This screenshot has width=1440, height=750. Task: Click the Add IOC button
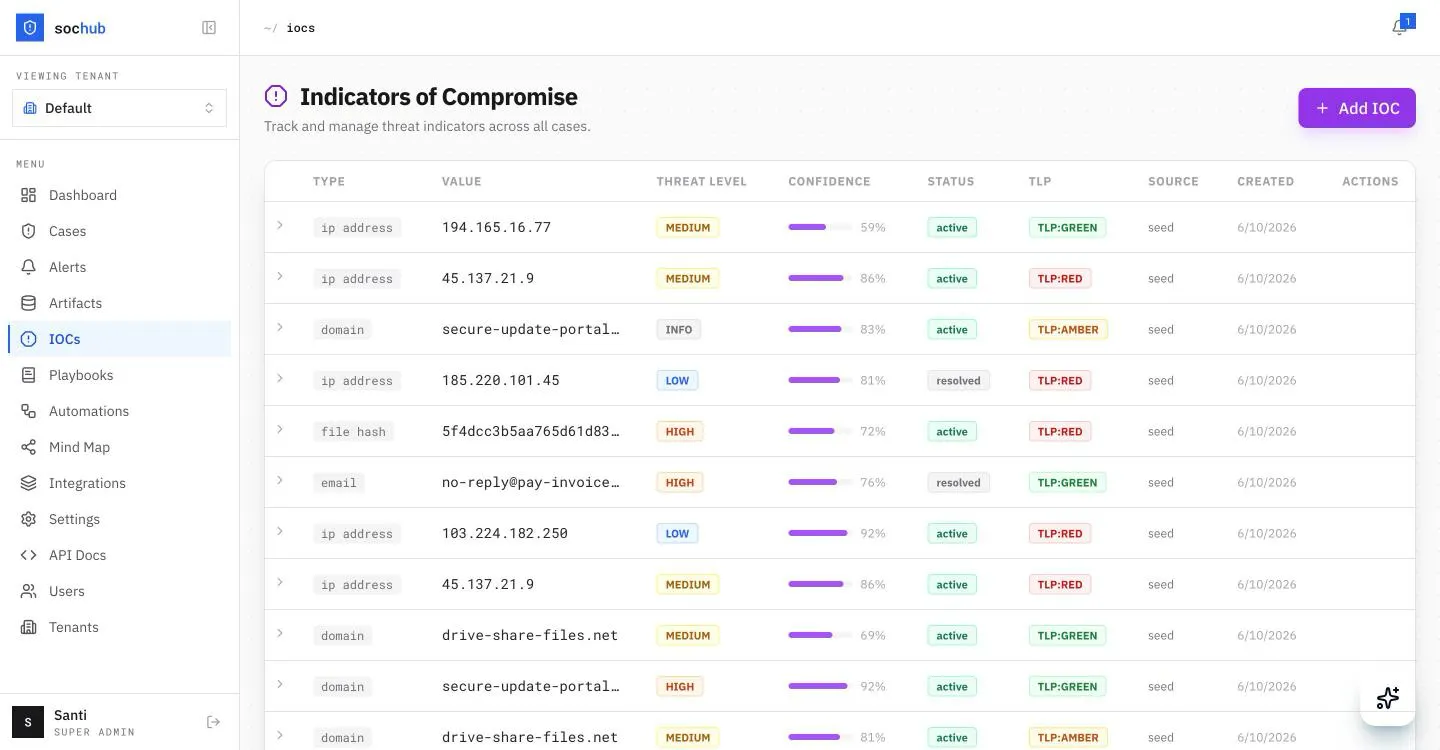[1357, 108]
